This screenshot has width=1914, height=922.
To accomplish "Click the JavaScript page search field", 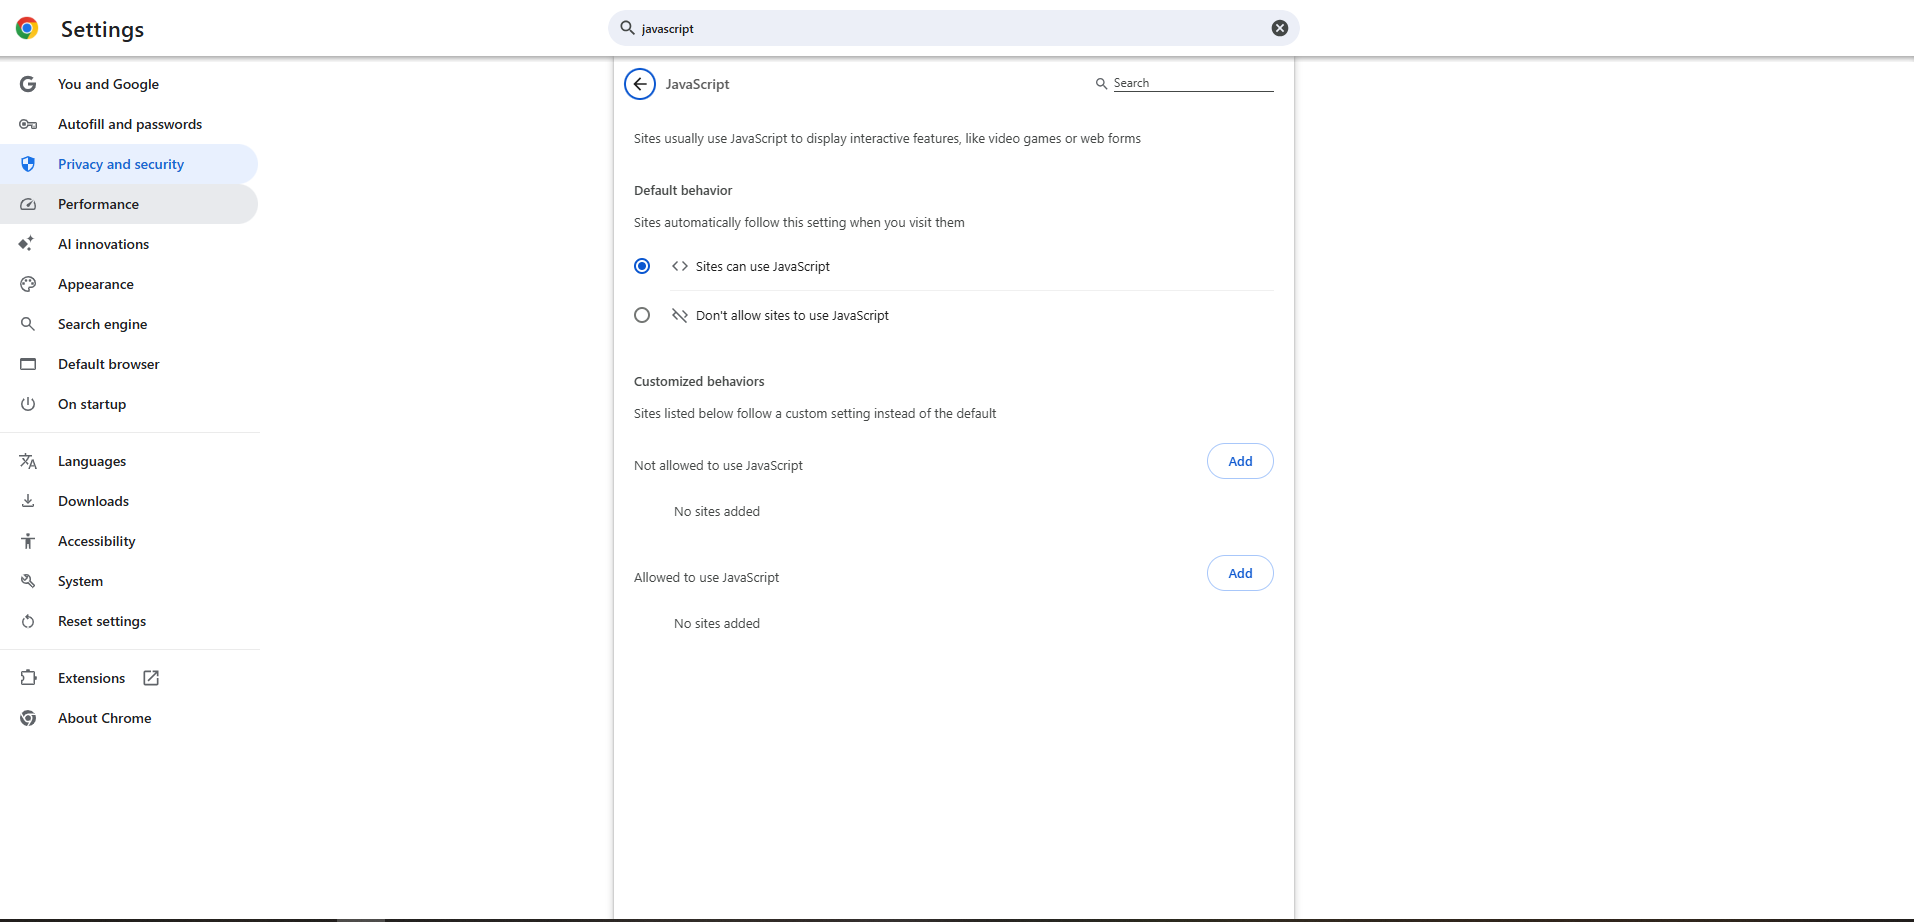I will pyautogui.click(x=1190, y=83).
